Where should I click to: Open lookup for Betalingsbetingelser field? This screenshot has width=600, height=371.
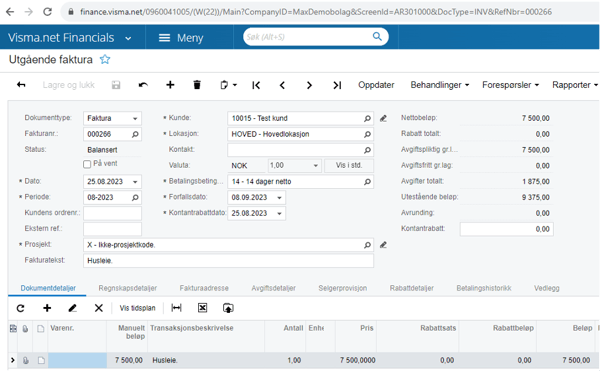[x=367, y=182]
